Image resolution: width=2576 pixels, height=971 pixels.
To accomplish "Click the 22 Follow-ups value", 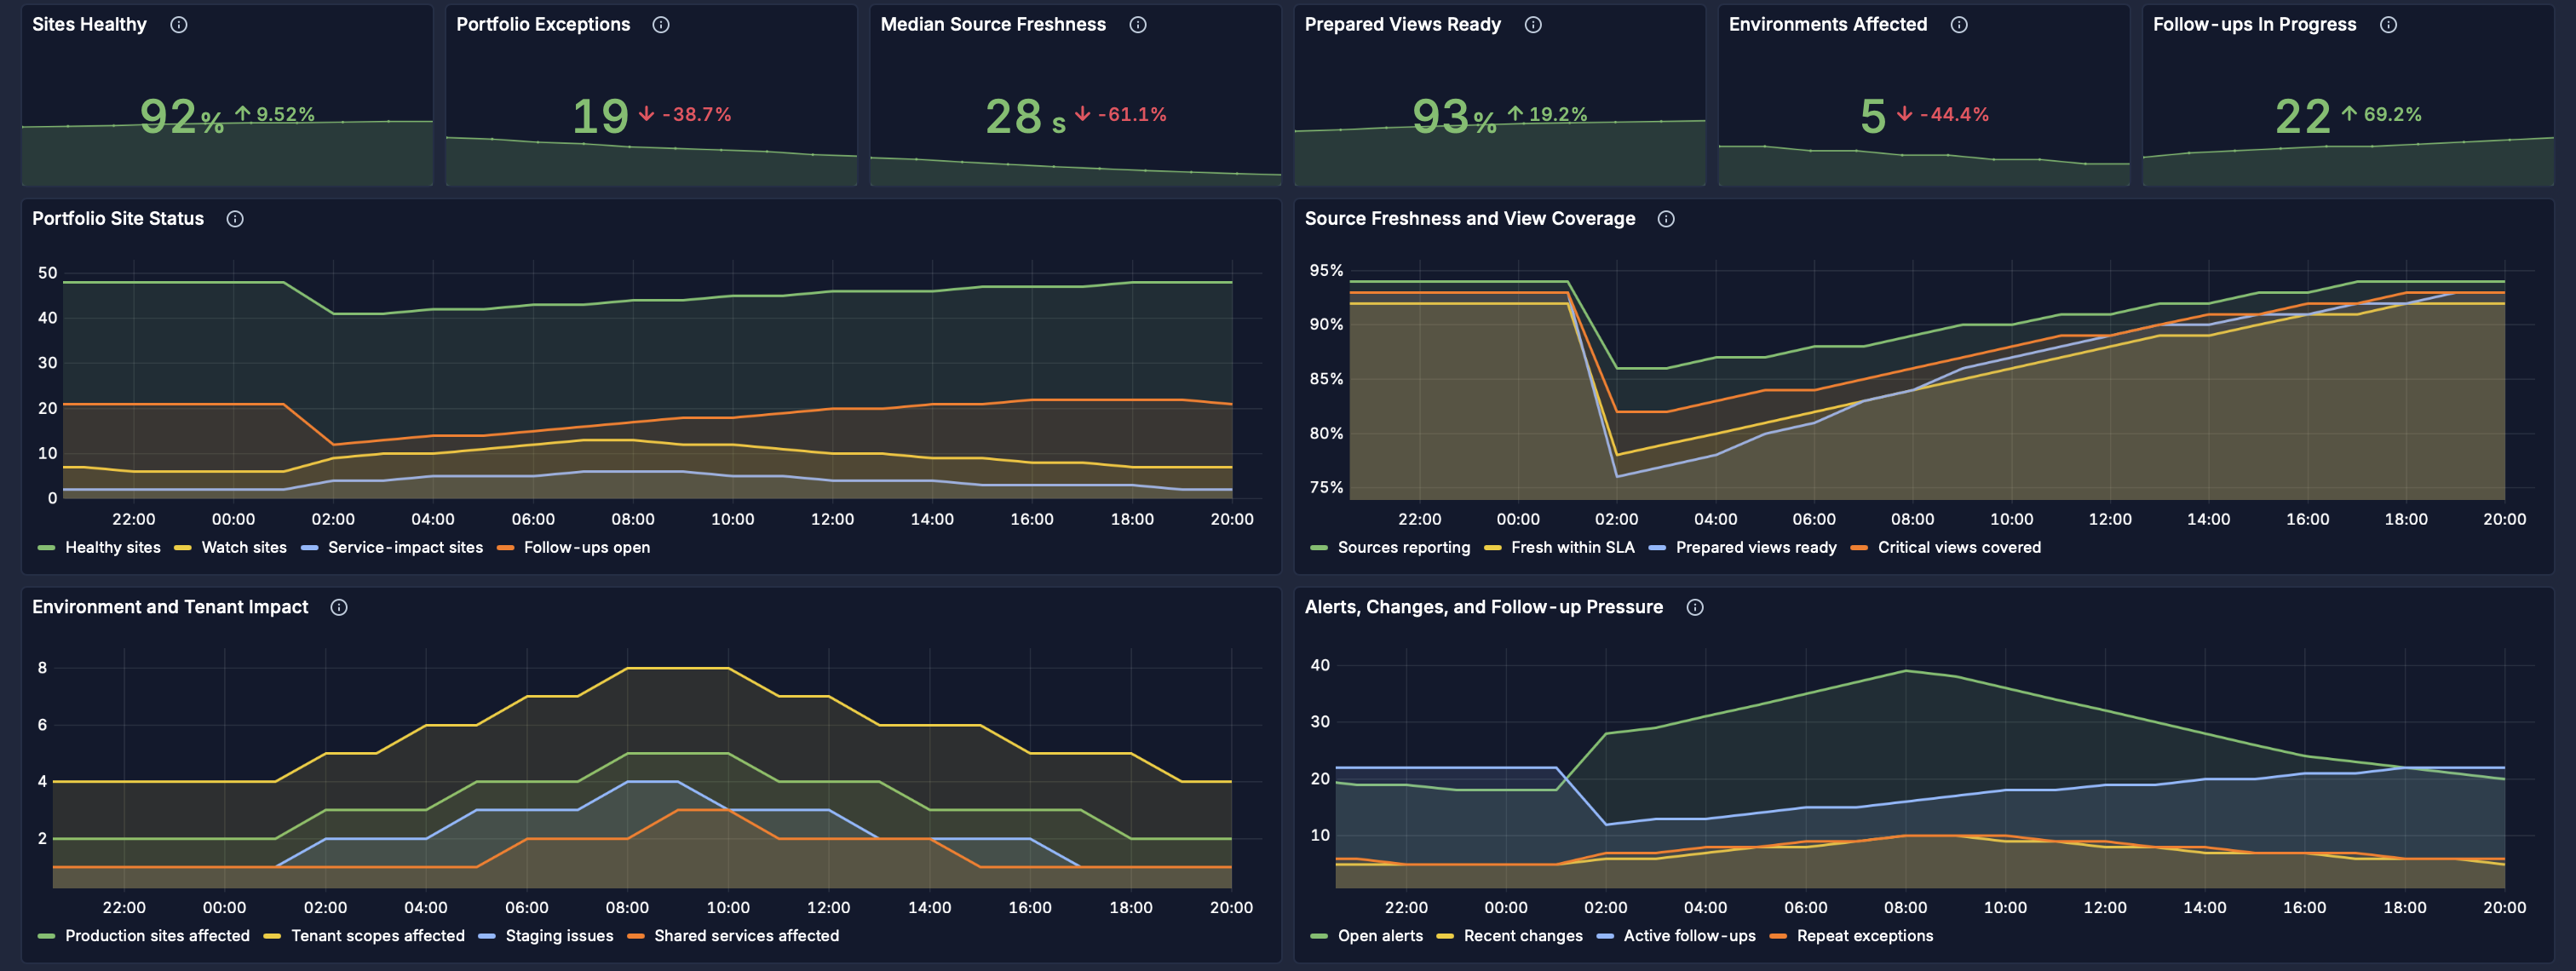I will point(2303,117).
